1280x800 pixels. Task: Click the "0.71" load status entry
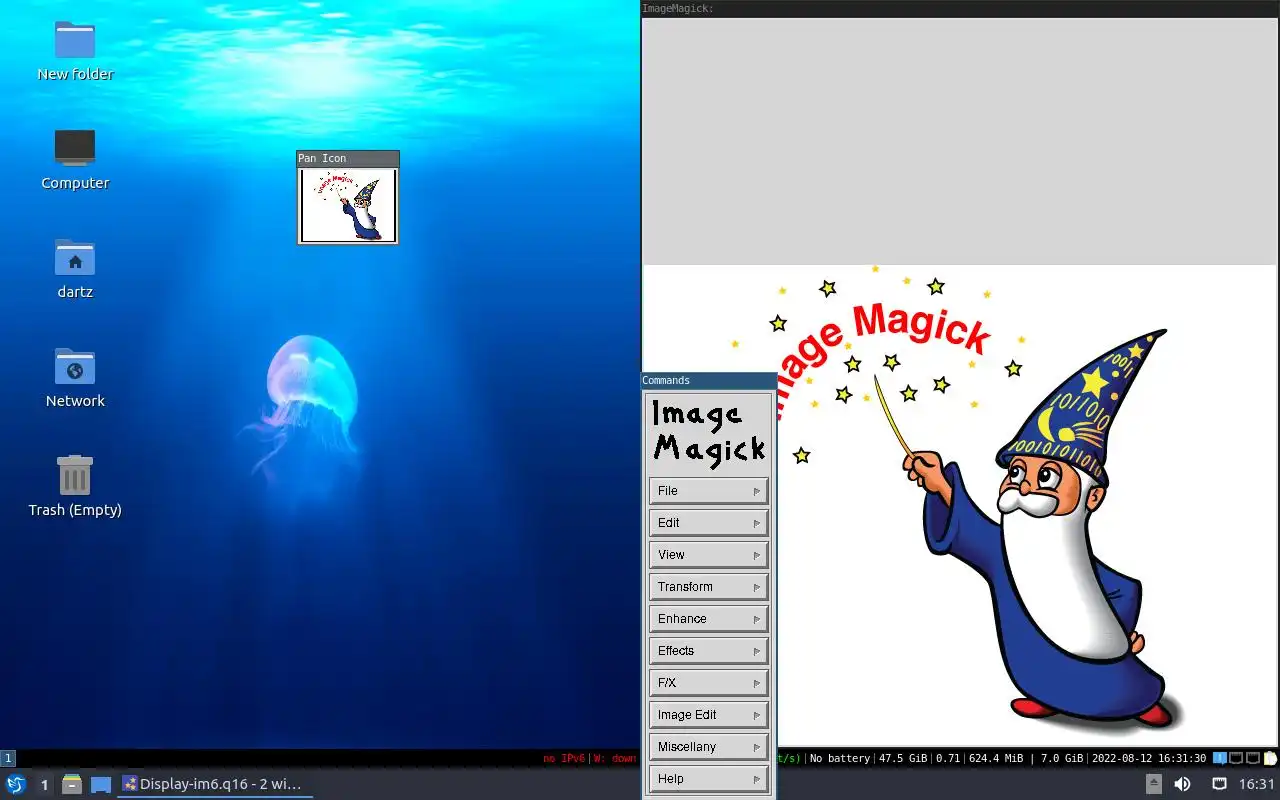coord(948,758)
